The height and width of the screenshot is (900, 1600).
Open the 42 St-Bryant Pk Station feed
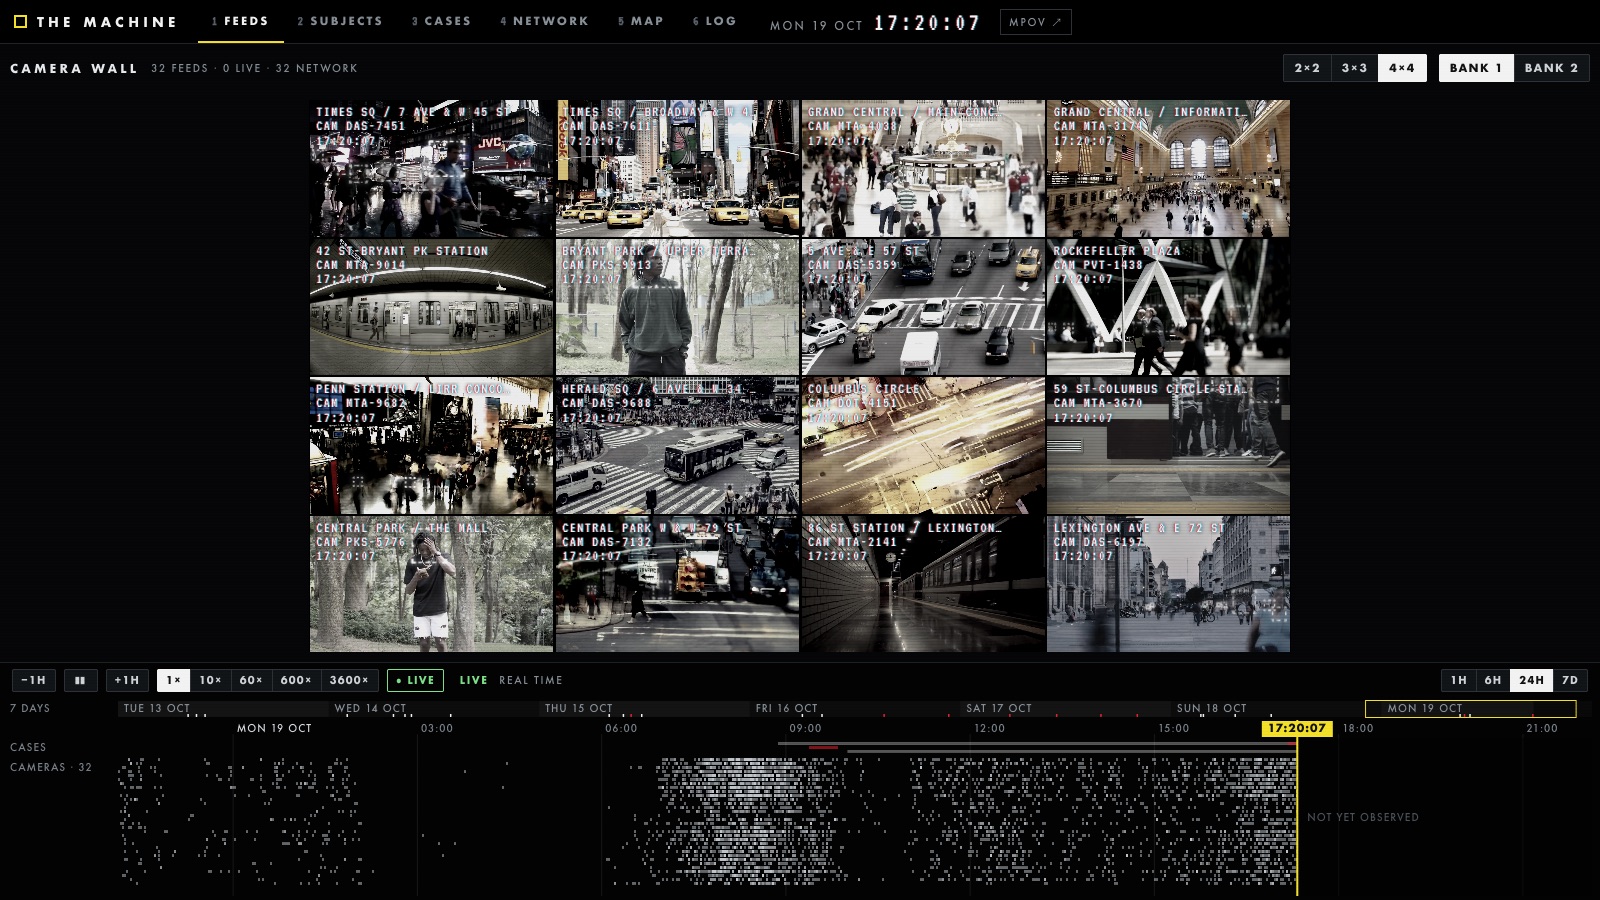pyautogui.click(x=432, y=307)
